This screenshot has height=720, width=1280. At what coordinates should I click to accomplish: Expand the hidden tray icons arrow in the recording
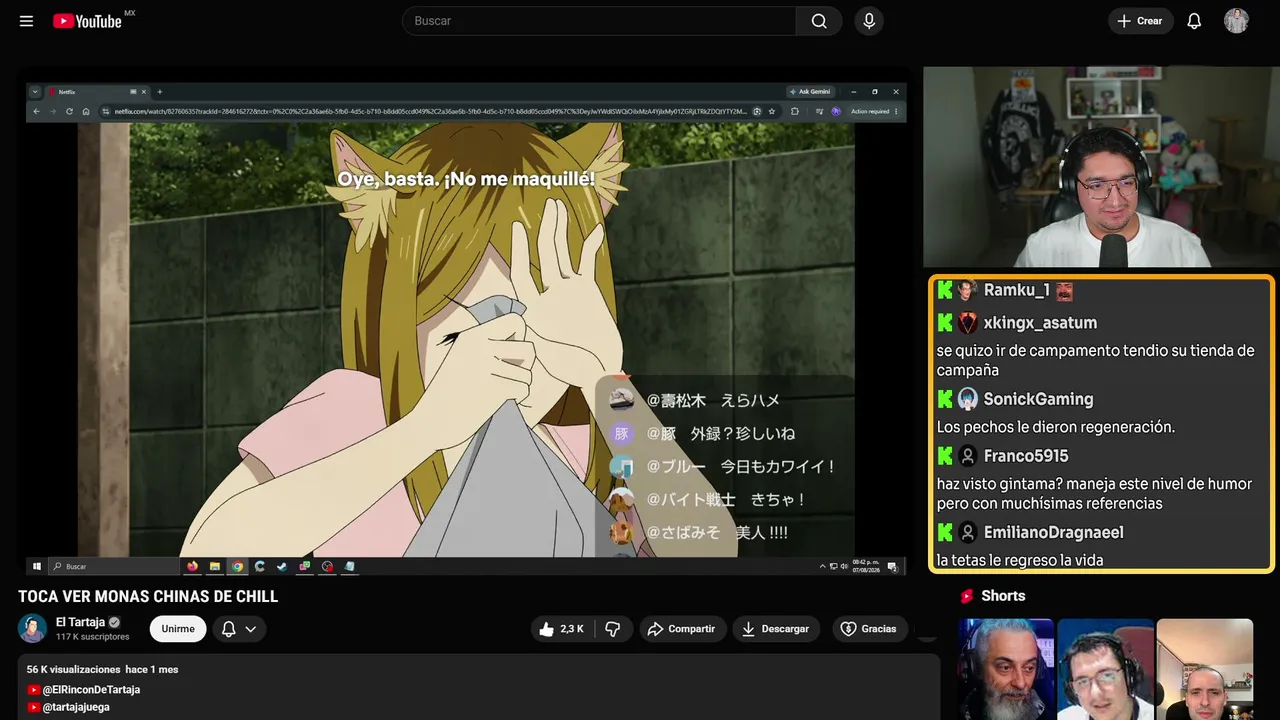tap(822, 566)
